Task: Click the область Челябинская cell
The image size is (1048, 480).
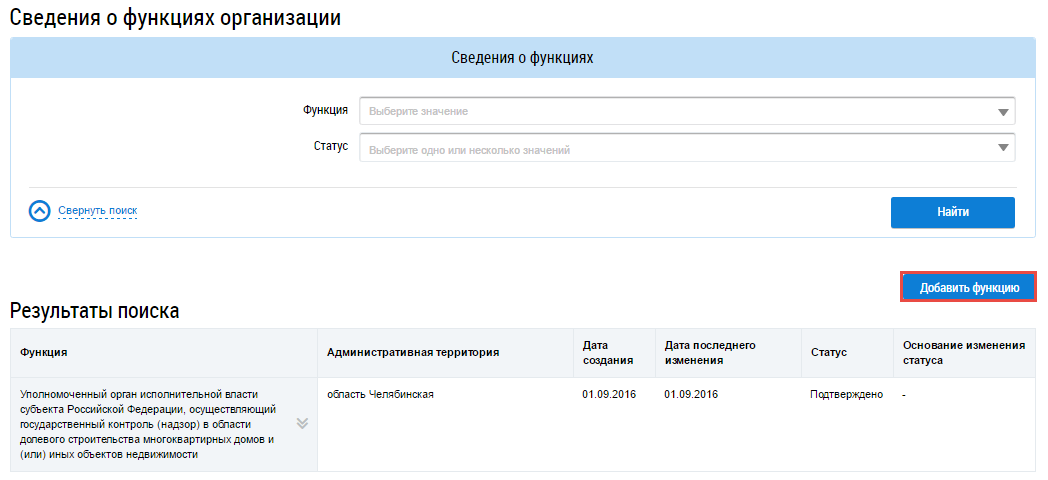Action: click(x=380, y=395)
